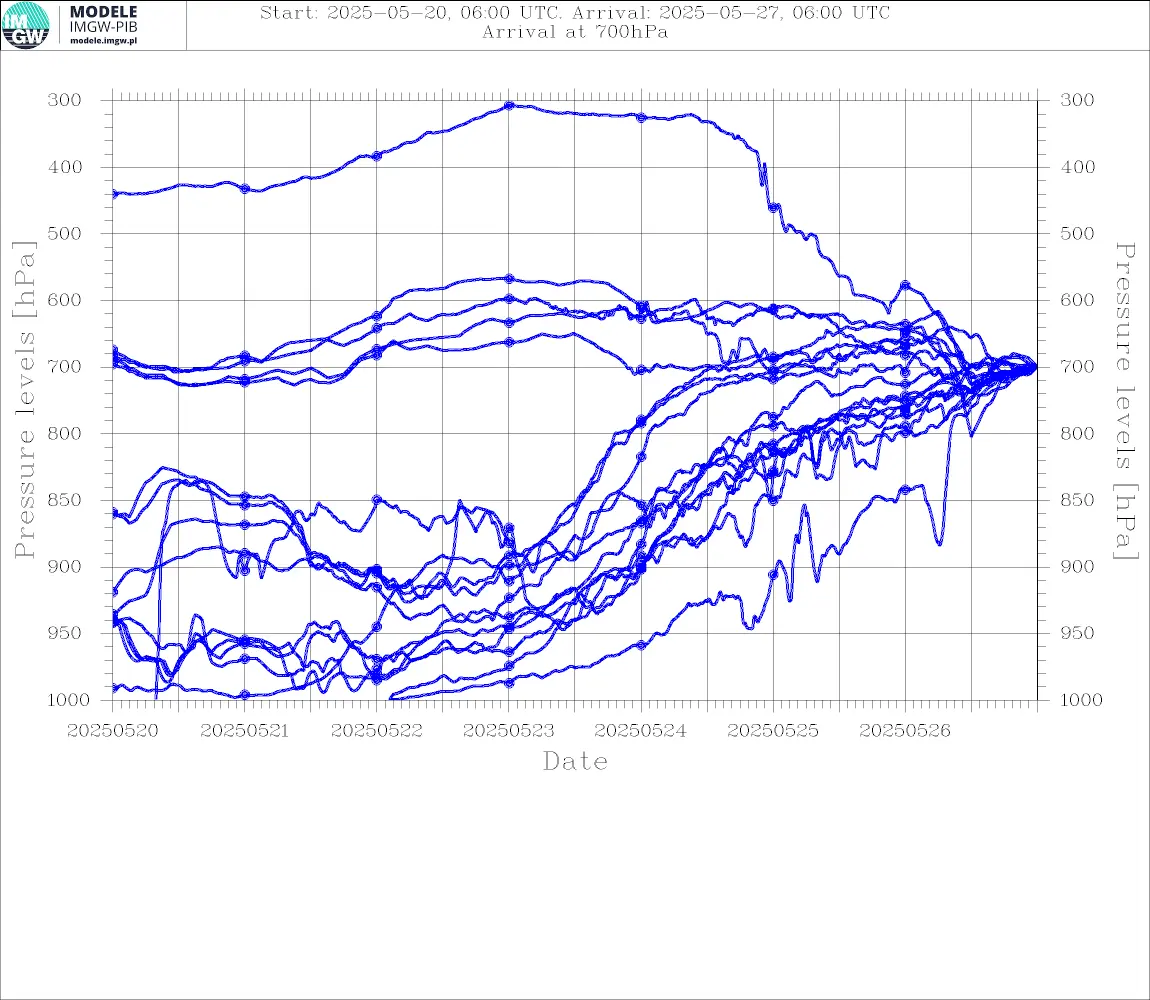Screen dimensions: 1150x1000
Task: Click right axis value 500
Action: tap(1077, 233)
